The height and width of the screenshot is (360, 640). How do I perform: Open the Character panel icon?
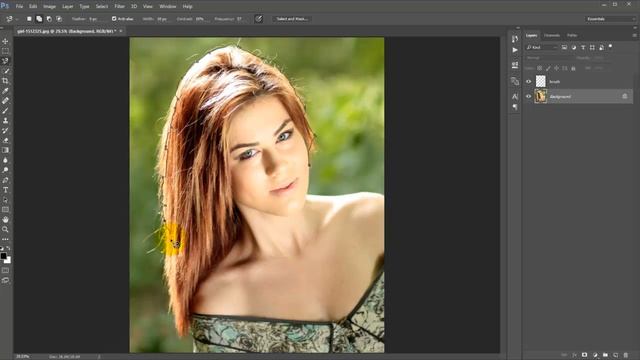coord(515,96)
